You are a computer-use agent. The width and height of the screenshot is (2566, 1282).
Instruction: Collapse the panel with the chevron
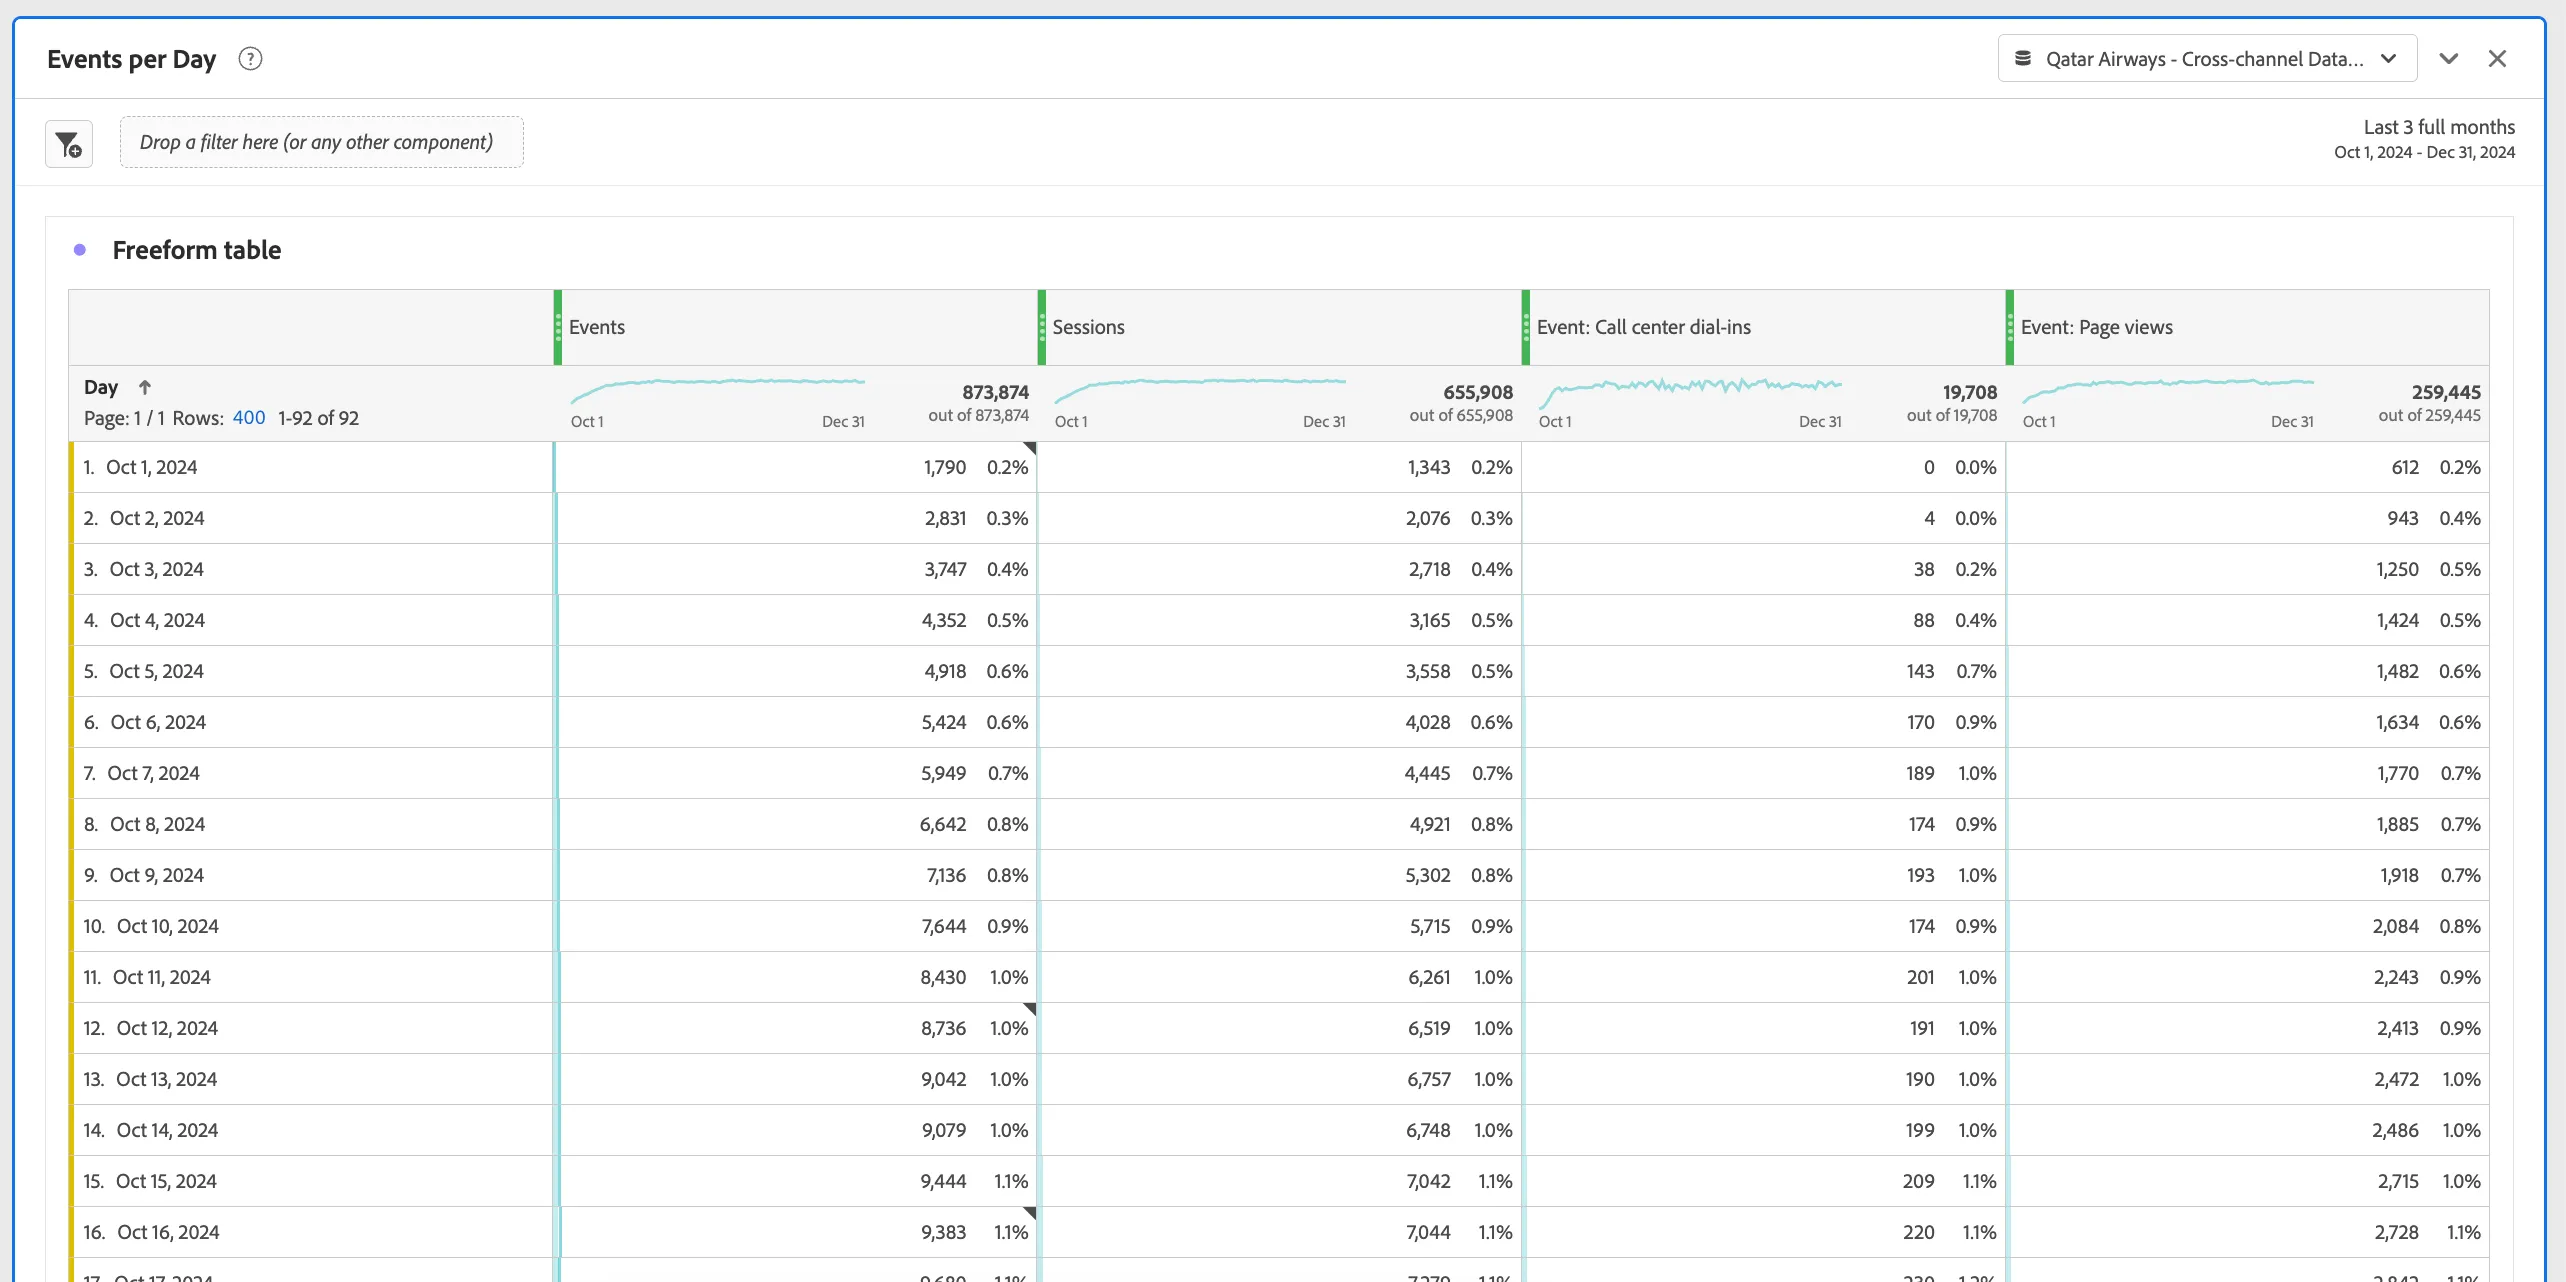tap(2449, 58)
